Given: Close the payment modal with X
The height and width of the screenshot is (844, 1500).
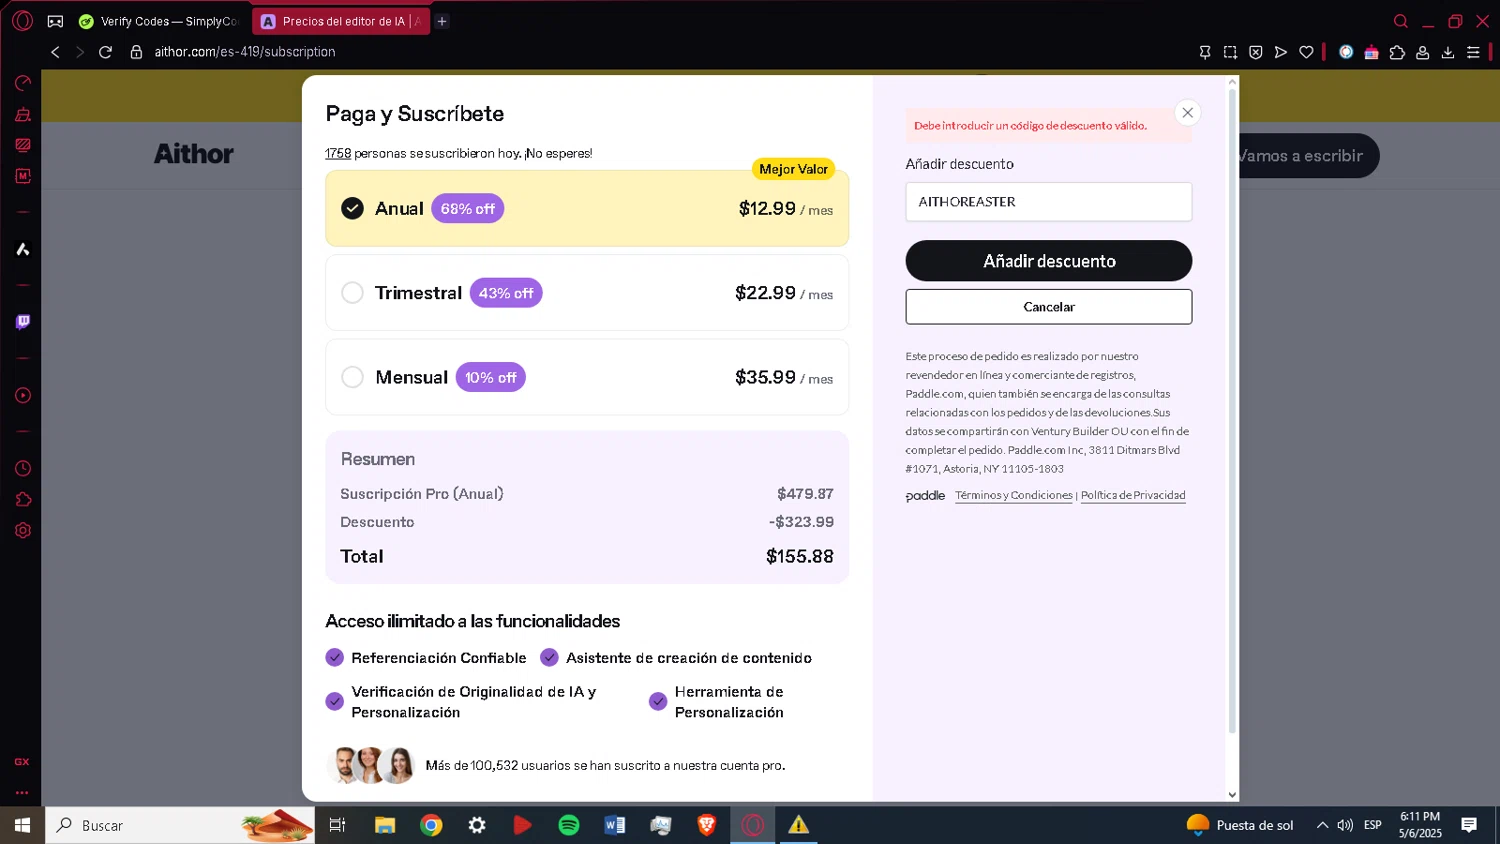Looking at the screenshot, I should click(x=1188, y=112).
